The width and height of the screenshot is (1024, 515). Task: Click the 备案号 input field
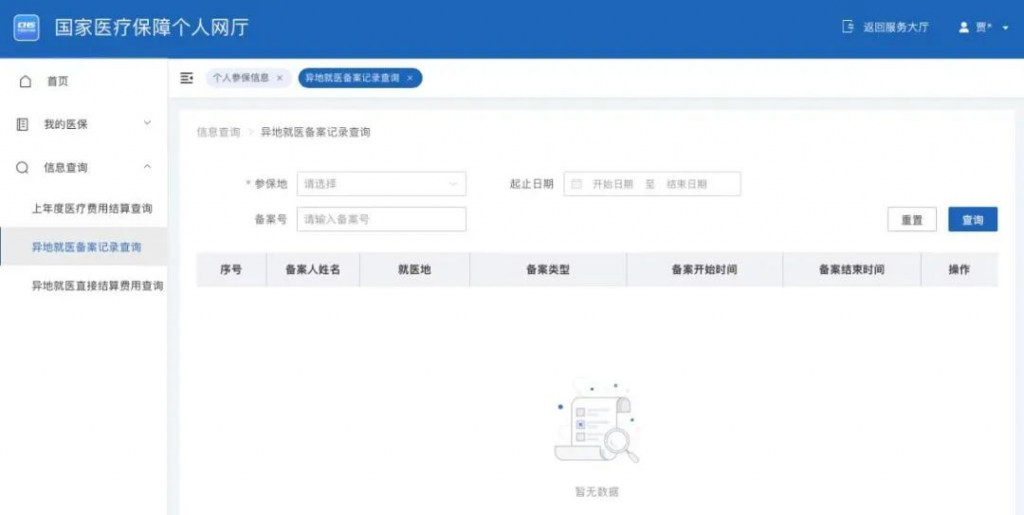tap(381, 219)
